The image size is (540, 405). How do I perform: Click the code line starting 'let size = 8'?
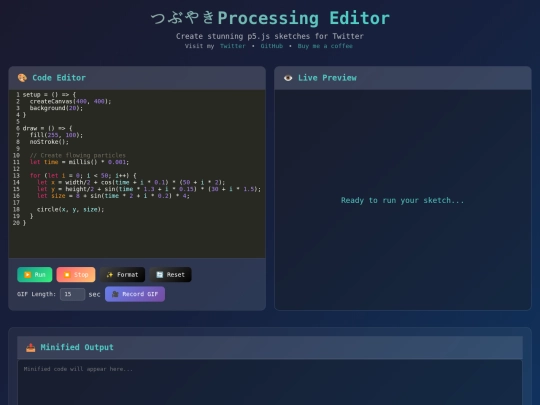coord(113,196)
